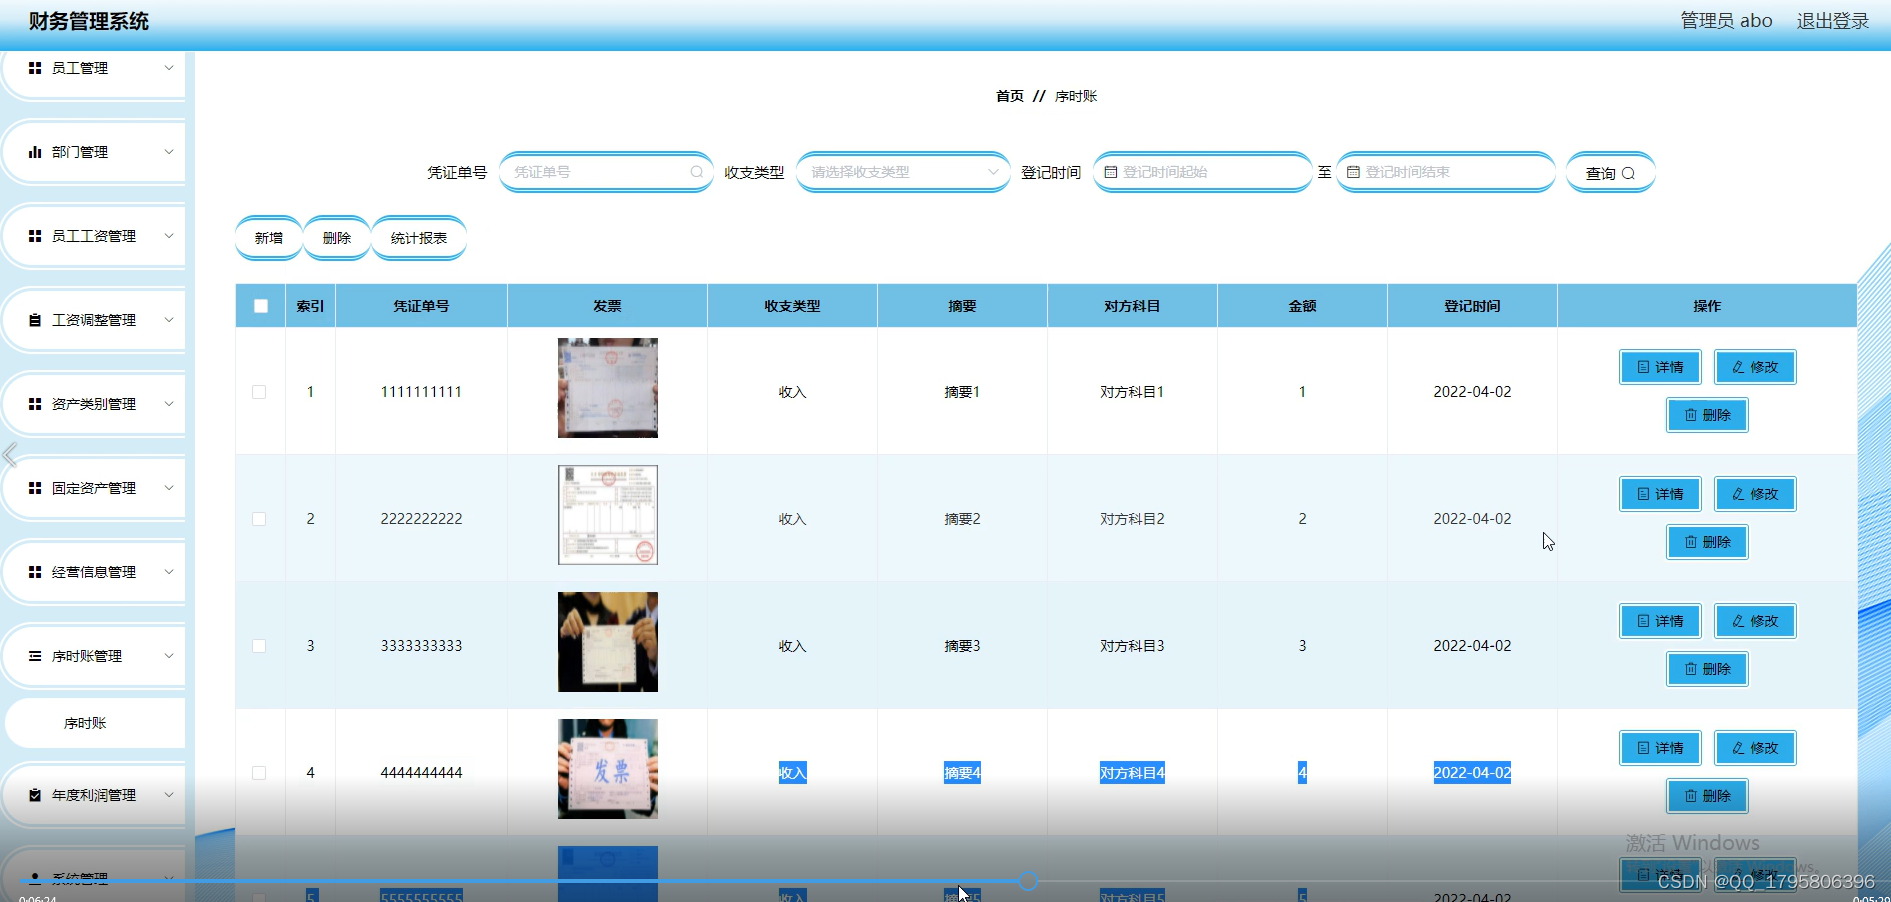Expand 员工管理 menu chevron
This screenshot has height=902, width=1891.
coord(169,68)
